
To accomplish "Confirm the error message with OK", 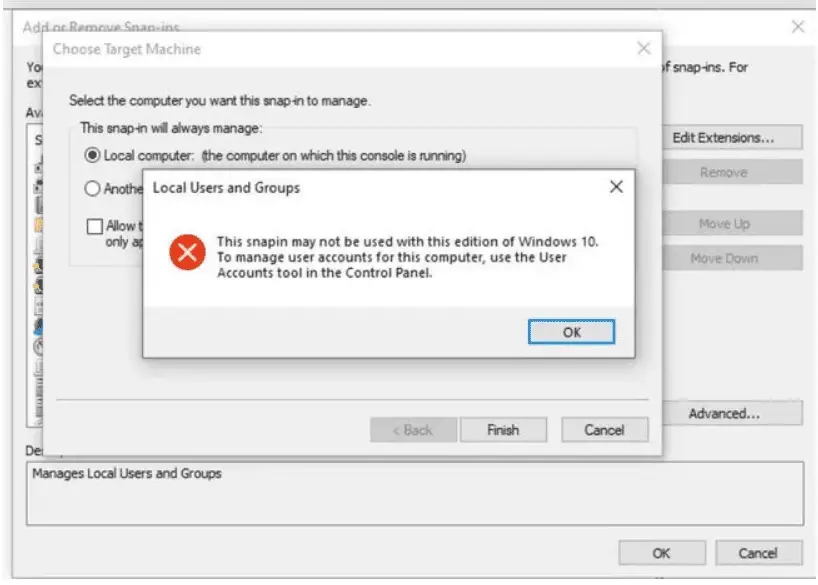I will pos(571,332).
